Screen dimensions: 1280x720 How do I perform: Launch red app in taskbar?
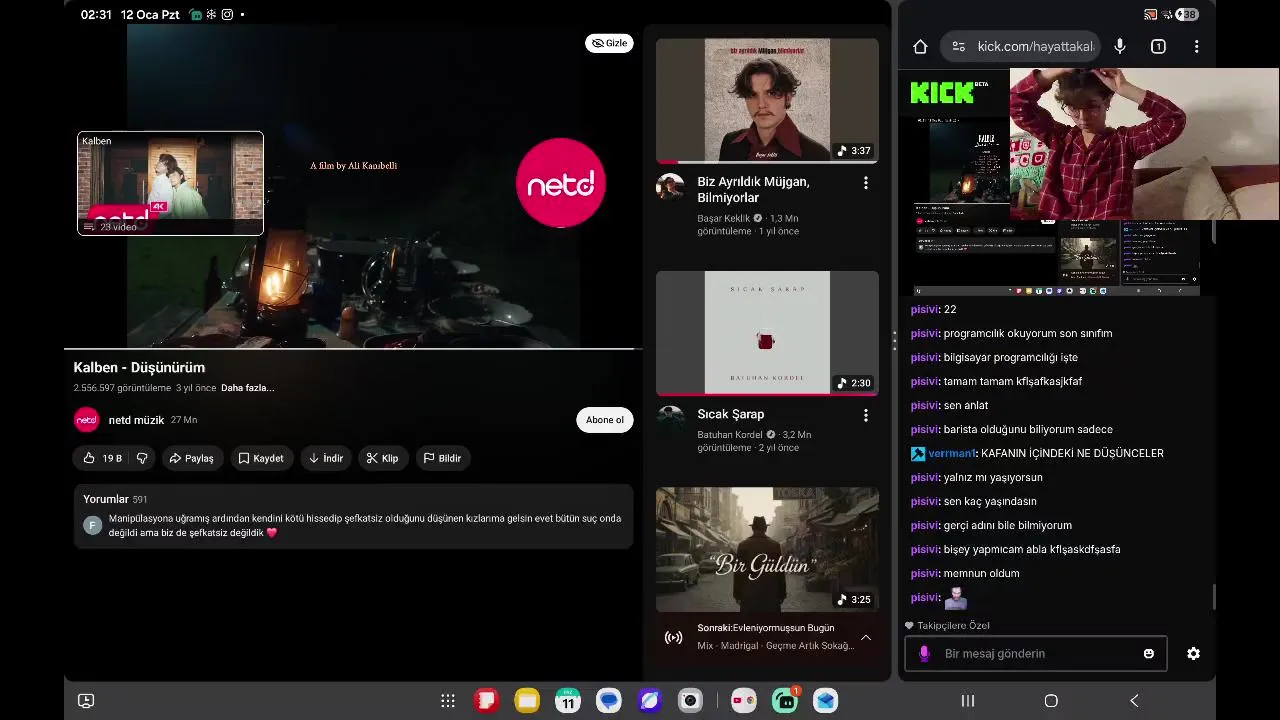(486, 701)
